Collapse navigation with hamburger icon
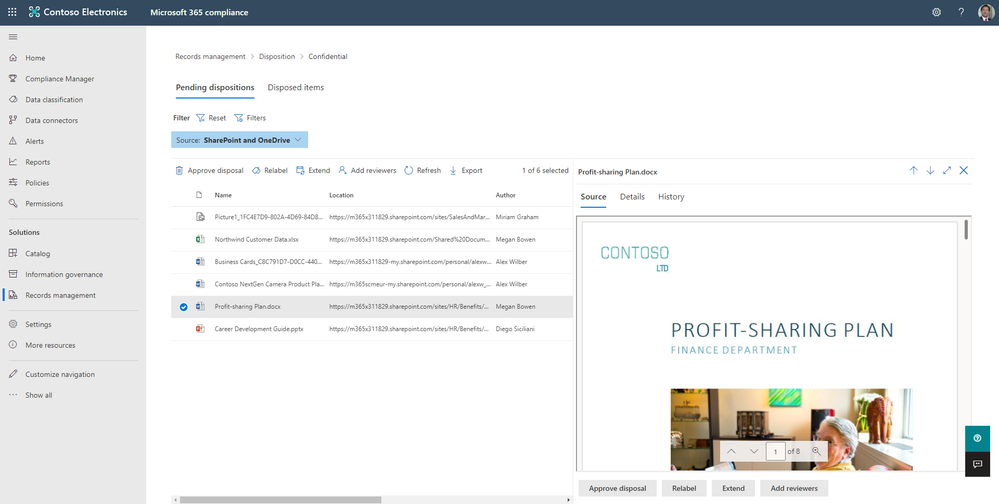Viewport: 999px width, 504px height. point(13,37)
